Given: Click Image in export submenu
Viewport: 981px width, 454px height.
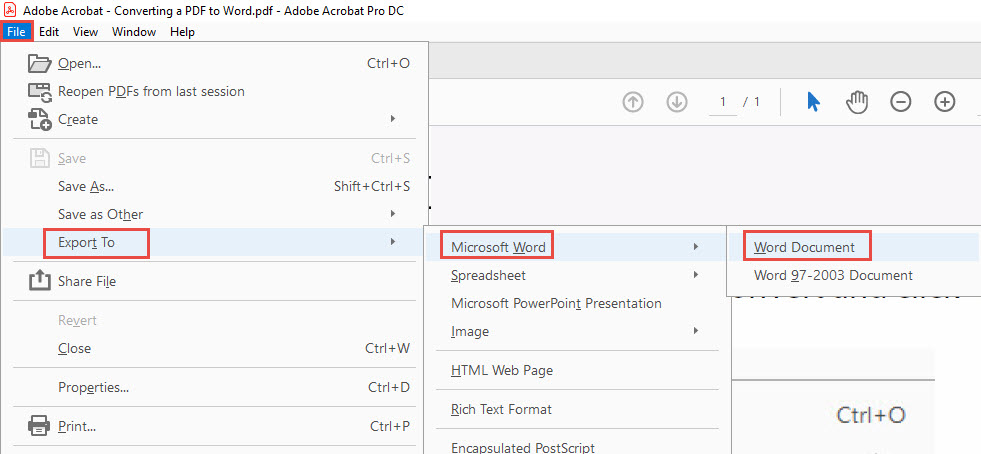Looking at the screenshot, I should tap(470, 331).
